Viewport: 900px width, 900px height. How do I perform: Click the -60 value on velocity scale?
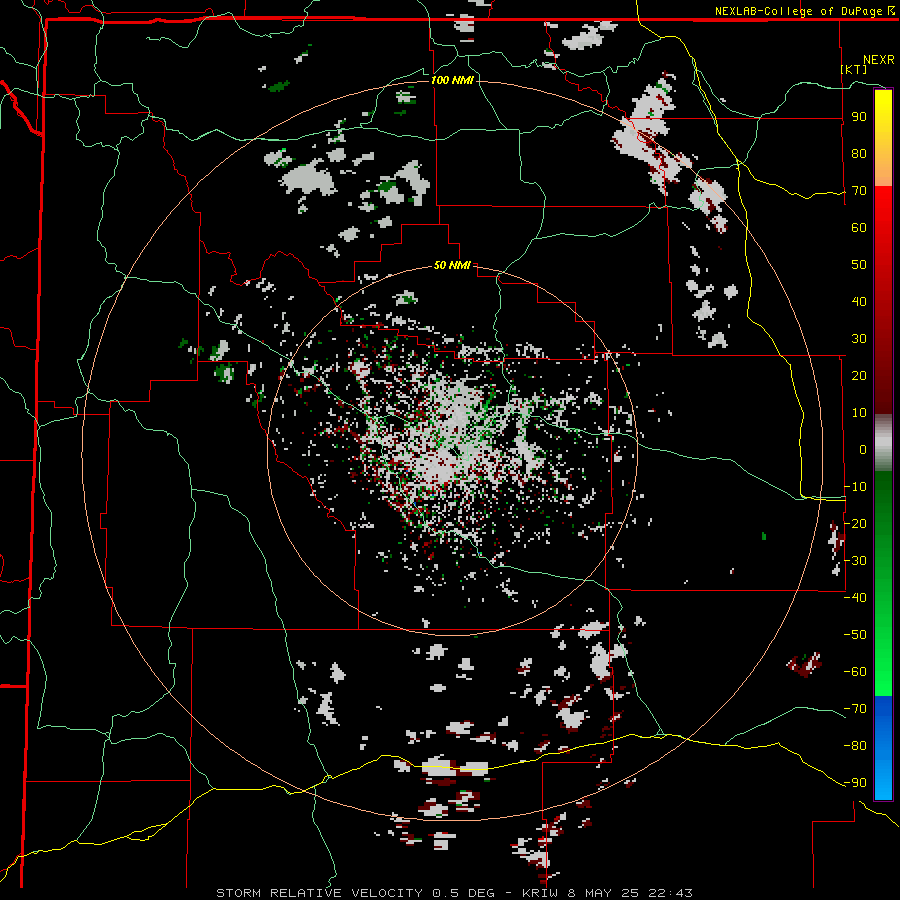click(x=855, y=672)
